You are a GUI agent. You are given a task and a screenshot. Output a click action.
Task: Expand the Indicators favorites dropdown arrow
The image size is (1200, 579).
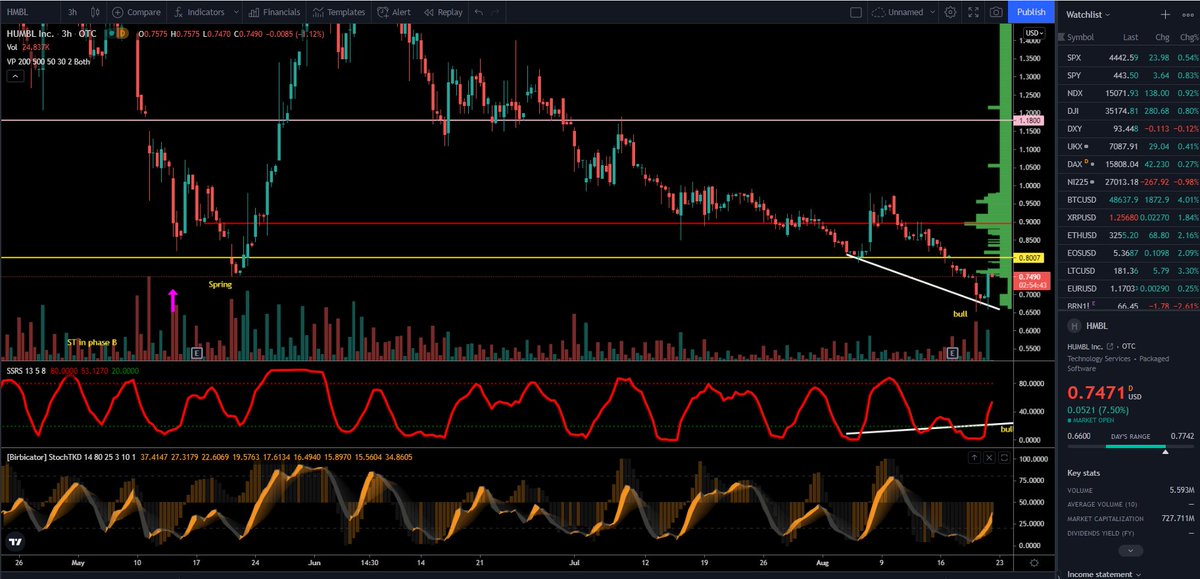[236, 12]
